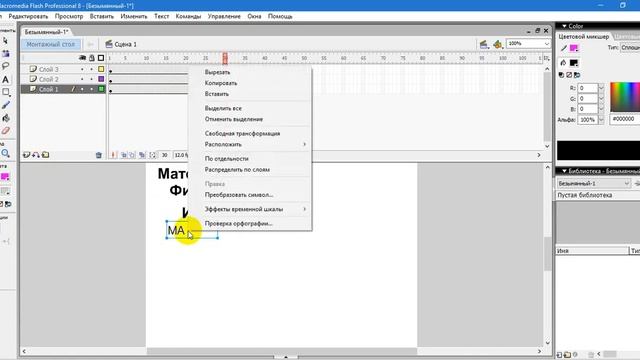Image resolution: width=640 pixels, height=360 pixels.
Task: Click the Delete Layer trash icon
Action: 98,155
